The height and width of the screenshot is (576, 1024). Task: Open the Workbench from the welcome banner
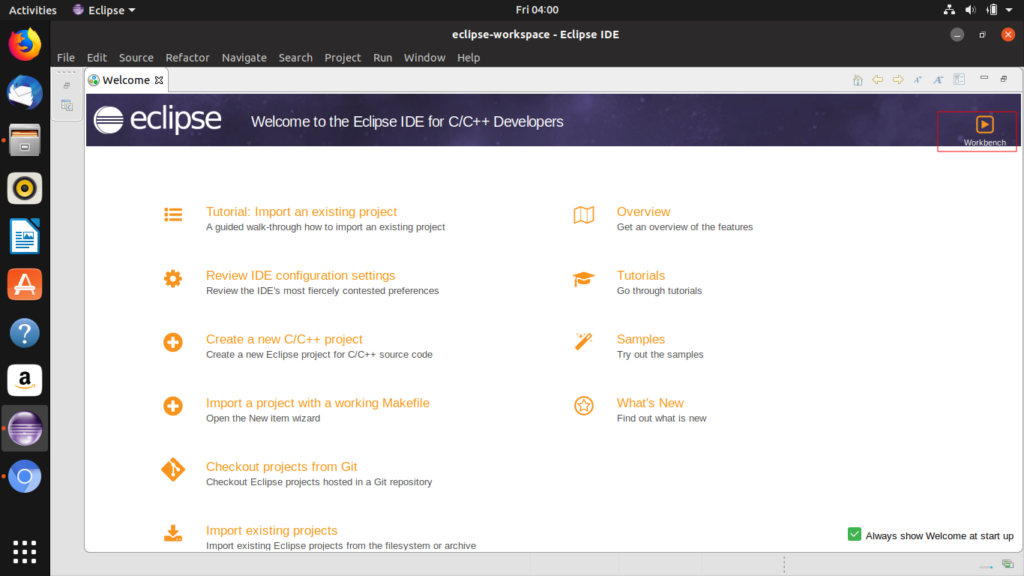pos(984,130)
